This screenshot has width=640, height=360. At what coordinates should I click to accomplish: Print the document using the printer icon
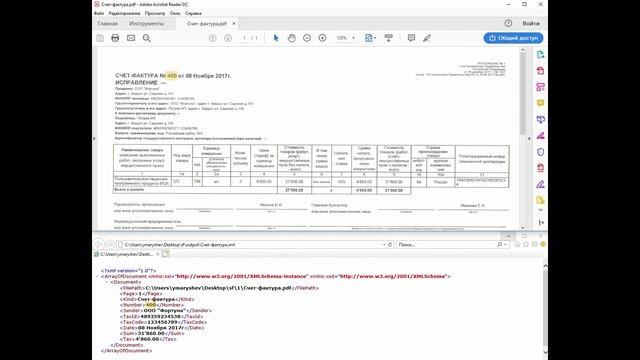click(x=115, y=38)
